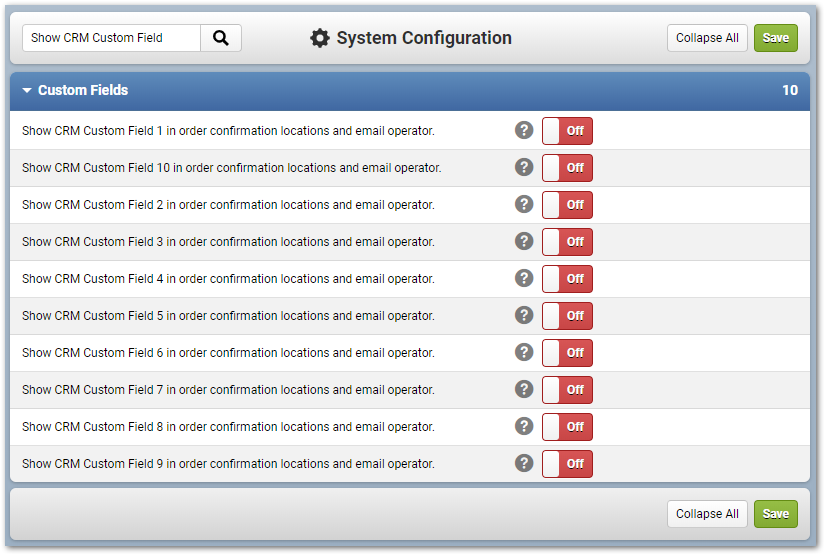Enable Show CRM Custom Field 2 switch
This screenshot has width=825, height=555.
[567, 205]
